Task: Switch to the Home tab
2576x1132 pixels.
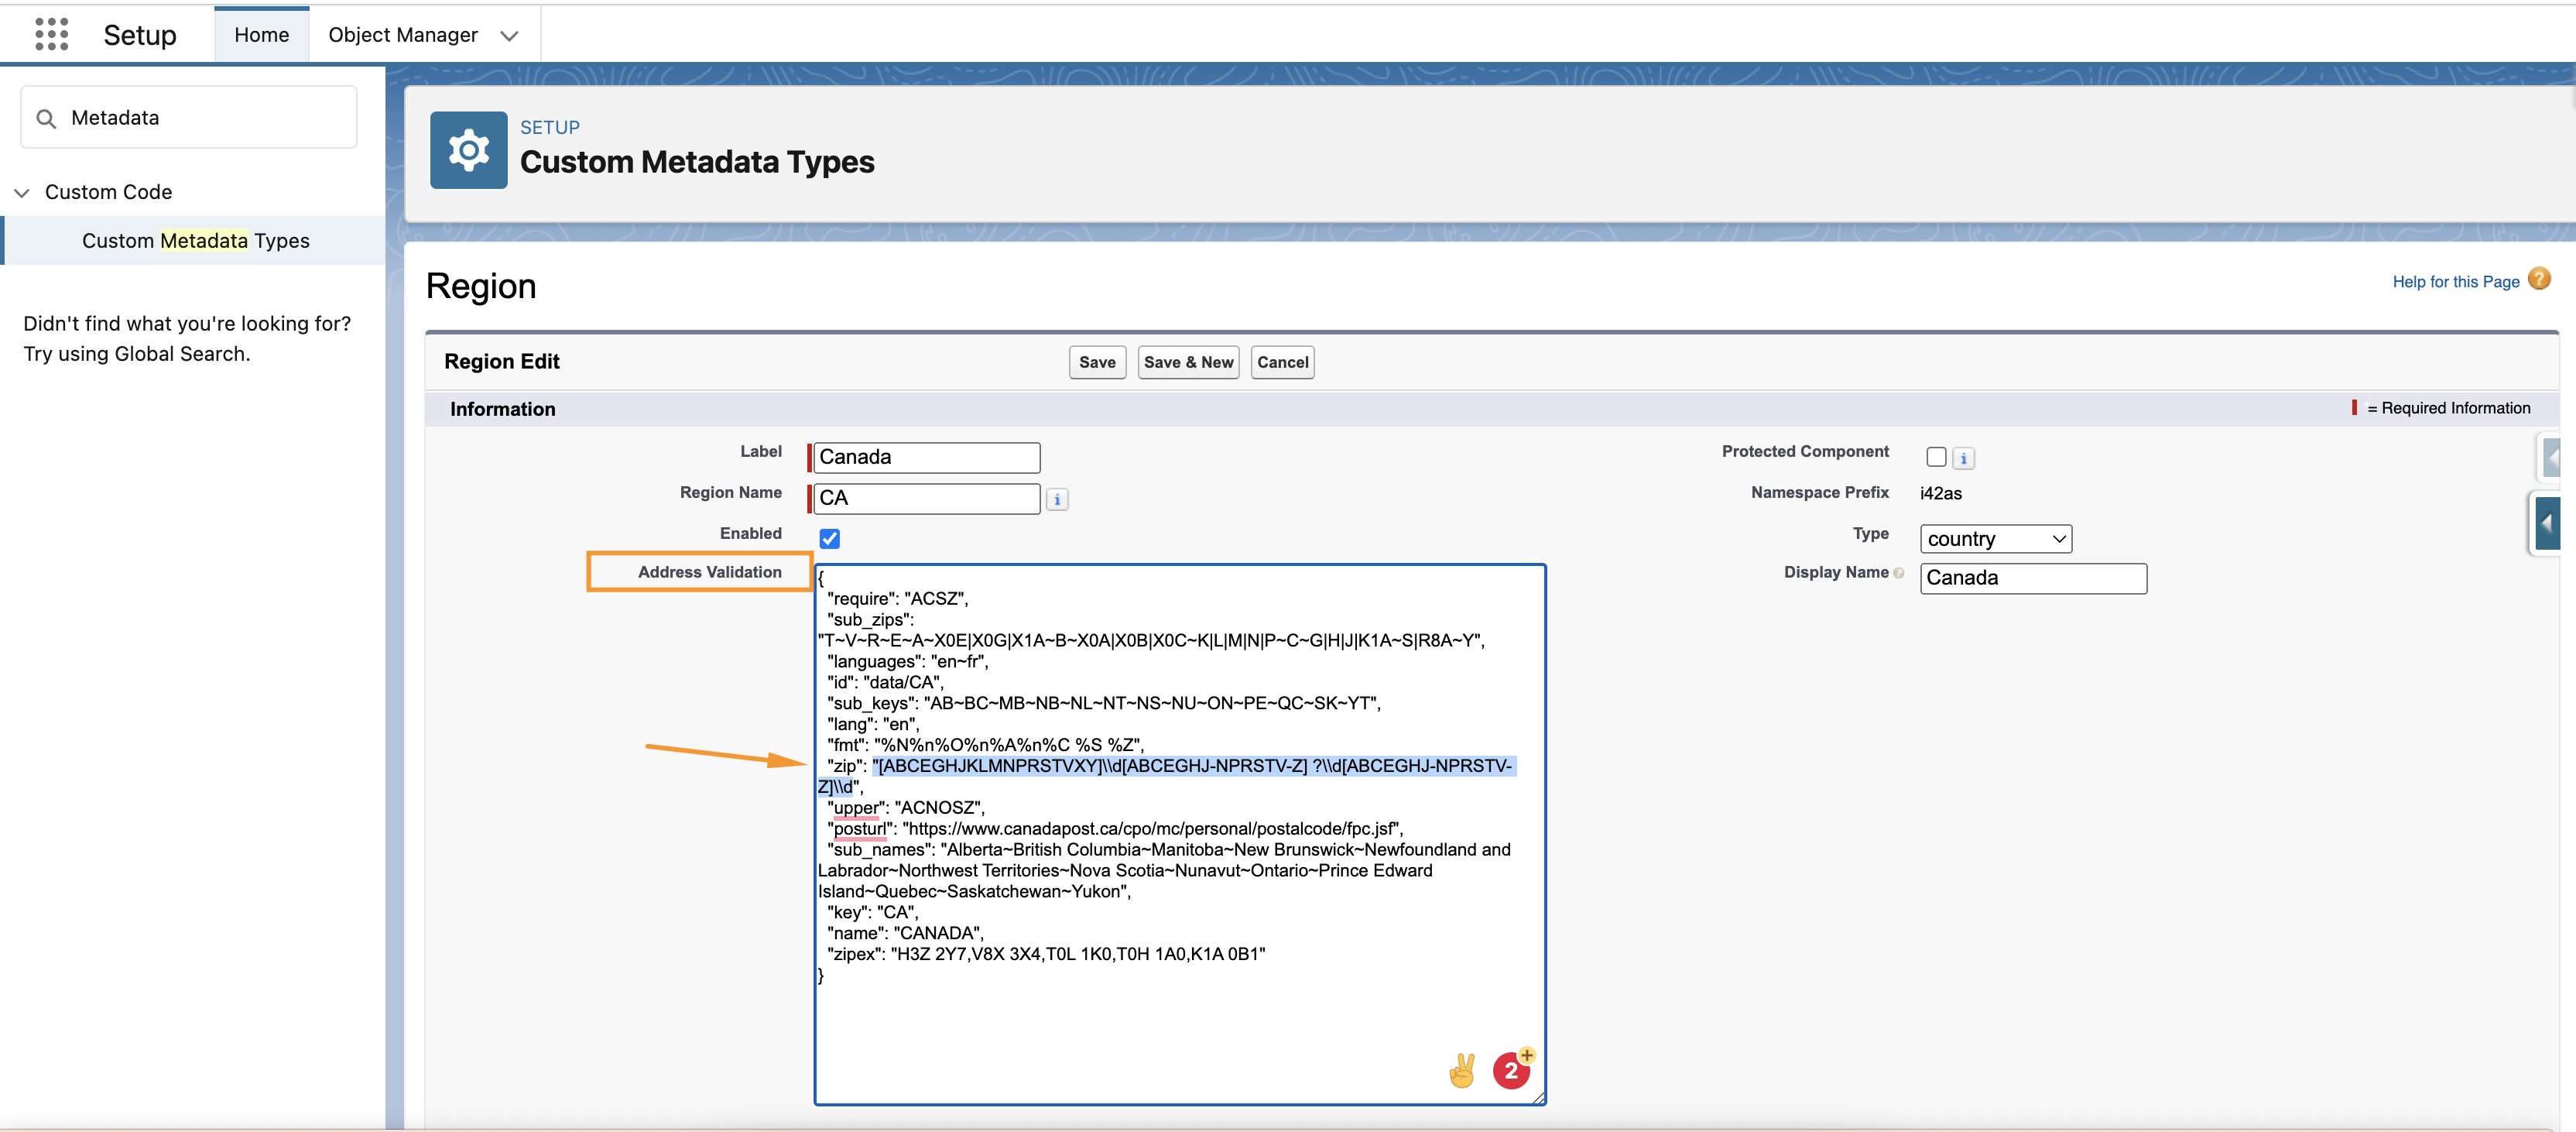Action: 261,35
